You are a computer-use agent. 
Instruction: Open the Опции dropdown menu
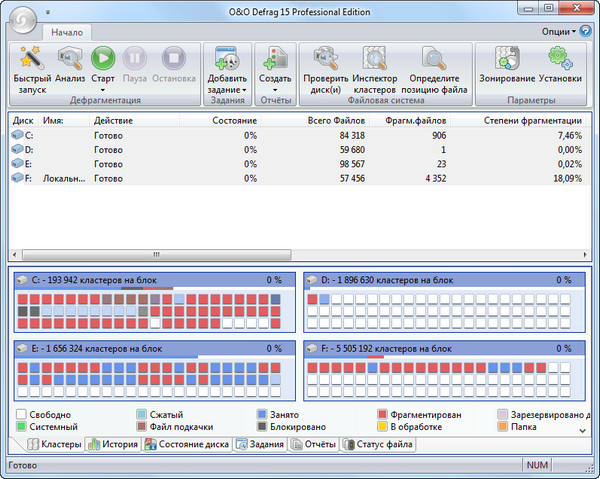pos(560,31)
